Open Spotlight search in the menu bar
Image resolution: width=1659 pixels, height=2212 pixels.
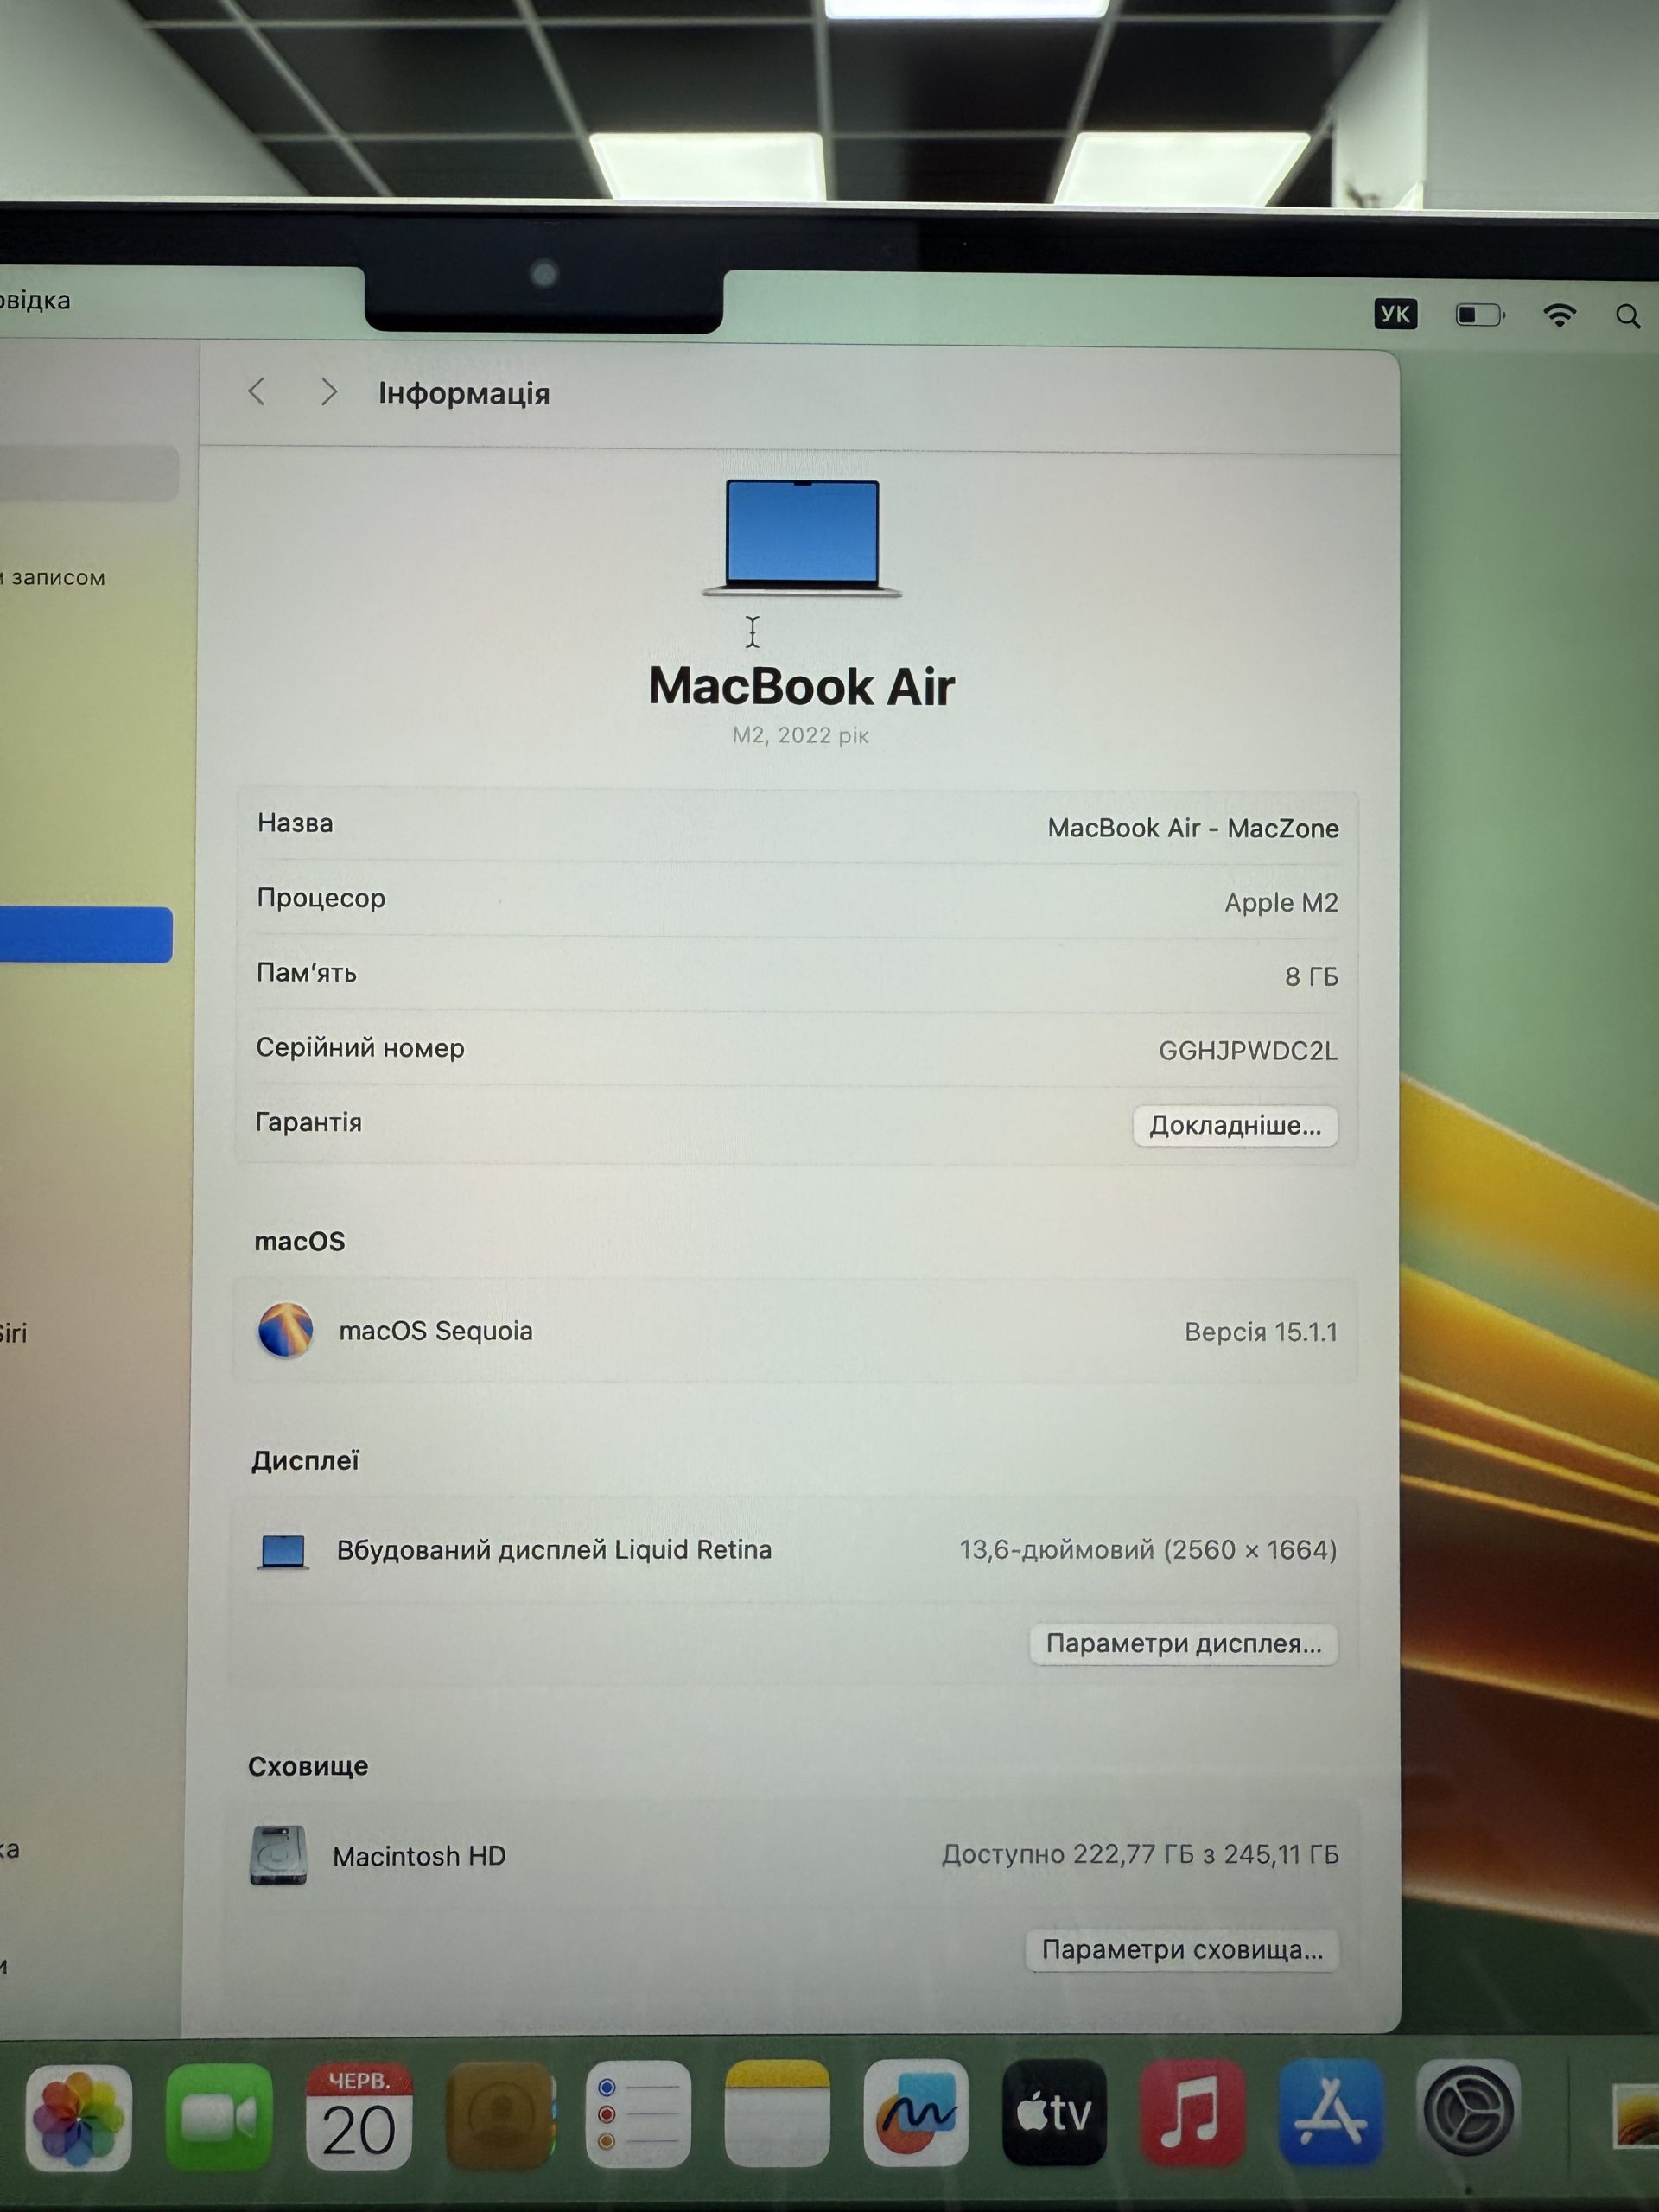pyautogui.click(x=1628, y=317)
